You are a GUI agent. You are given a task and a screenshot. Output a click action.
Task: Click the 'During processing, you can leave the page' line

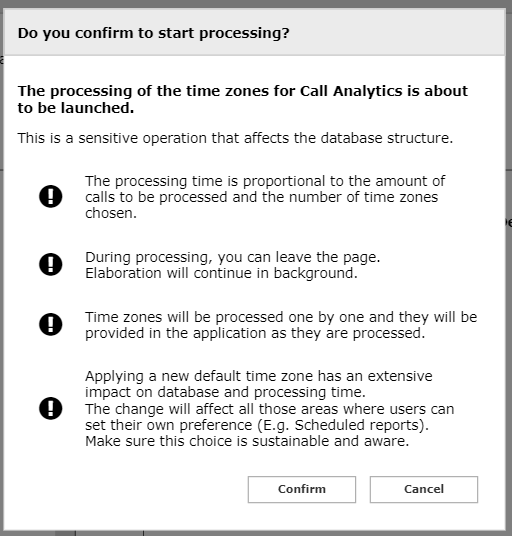(x=232, y=257)
